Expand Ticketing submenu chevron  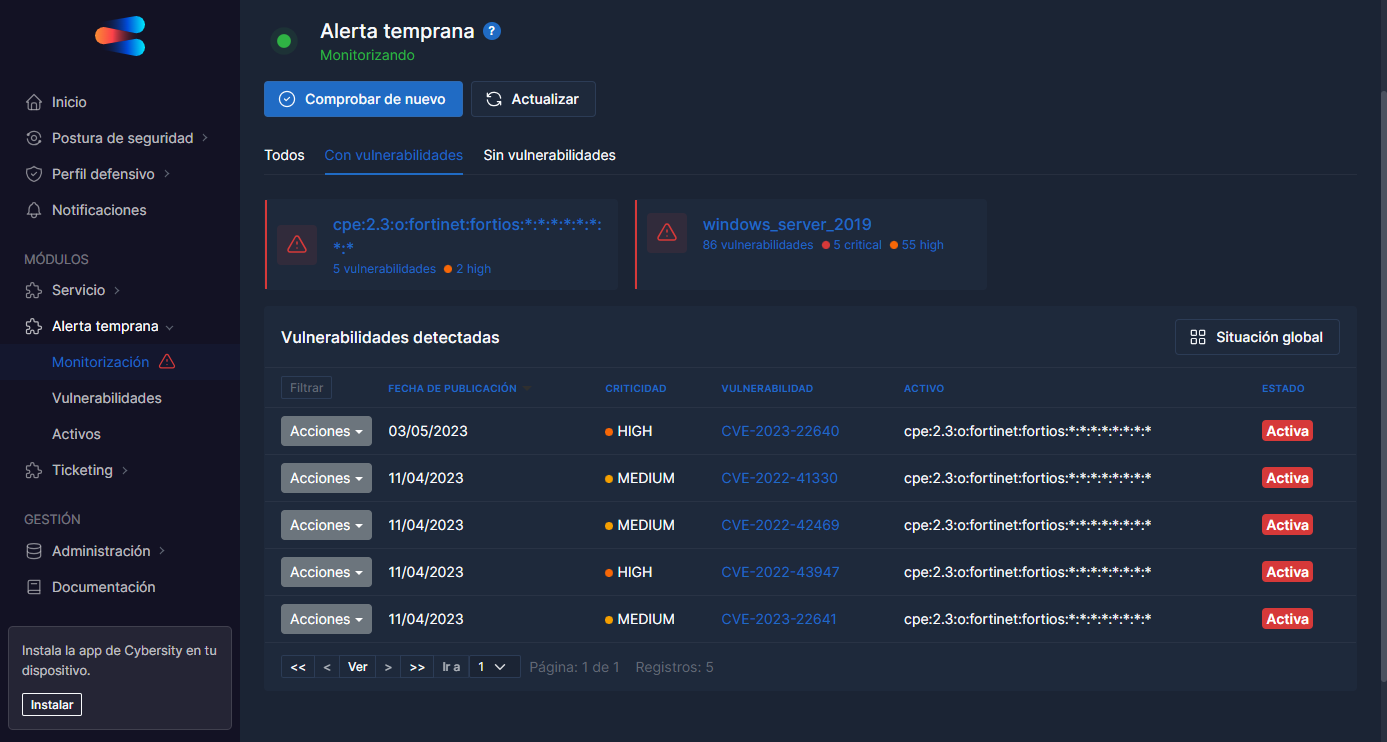pos(124,470)
